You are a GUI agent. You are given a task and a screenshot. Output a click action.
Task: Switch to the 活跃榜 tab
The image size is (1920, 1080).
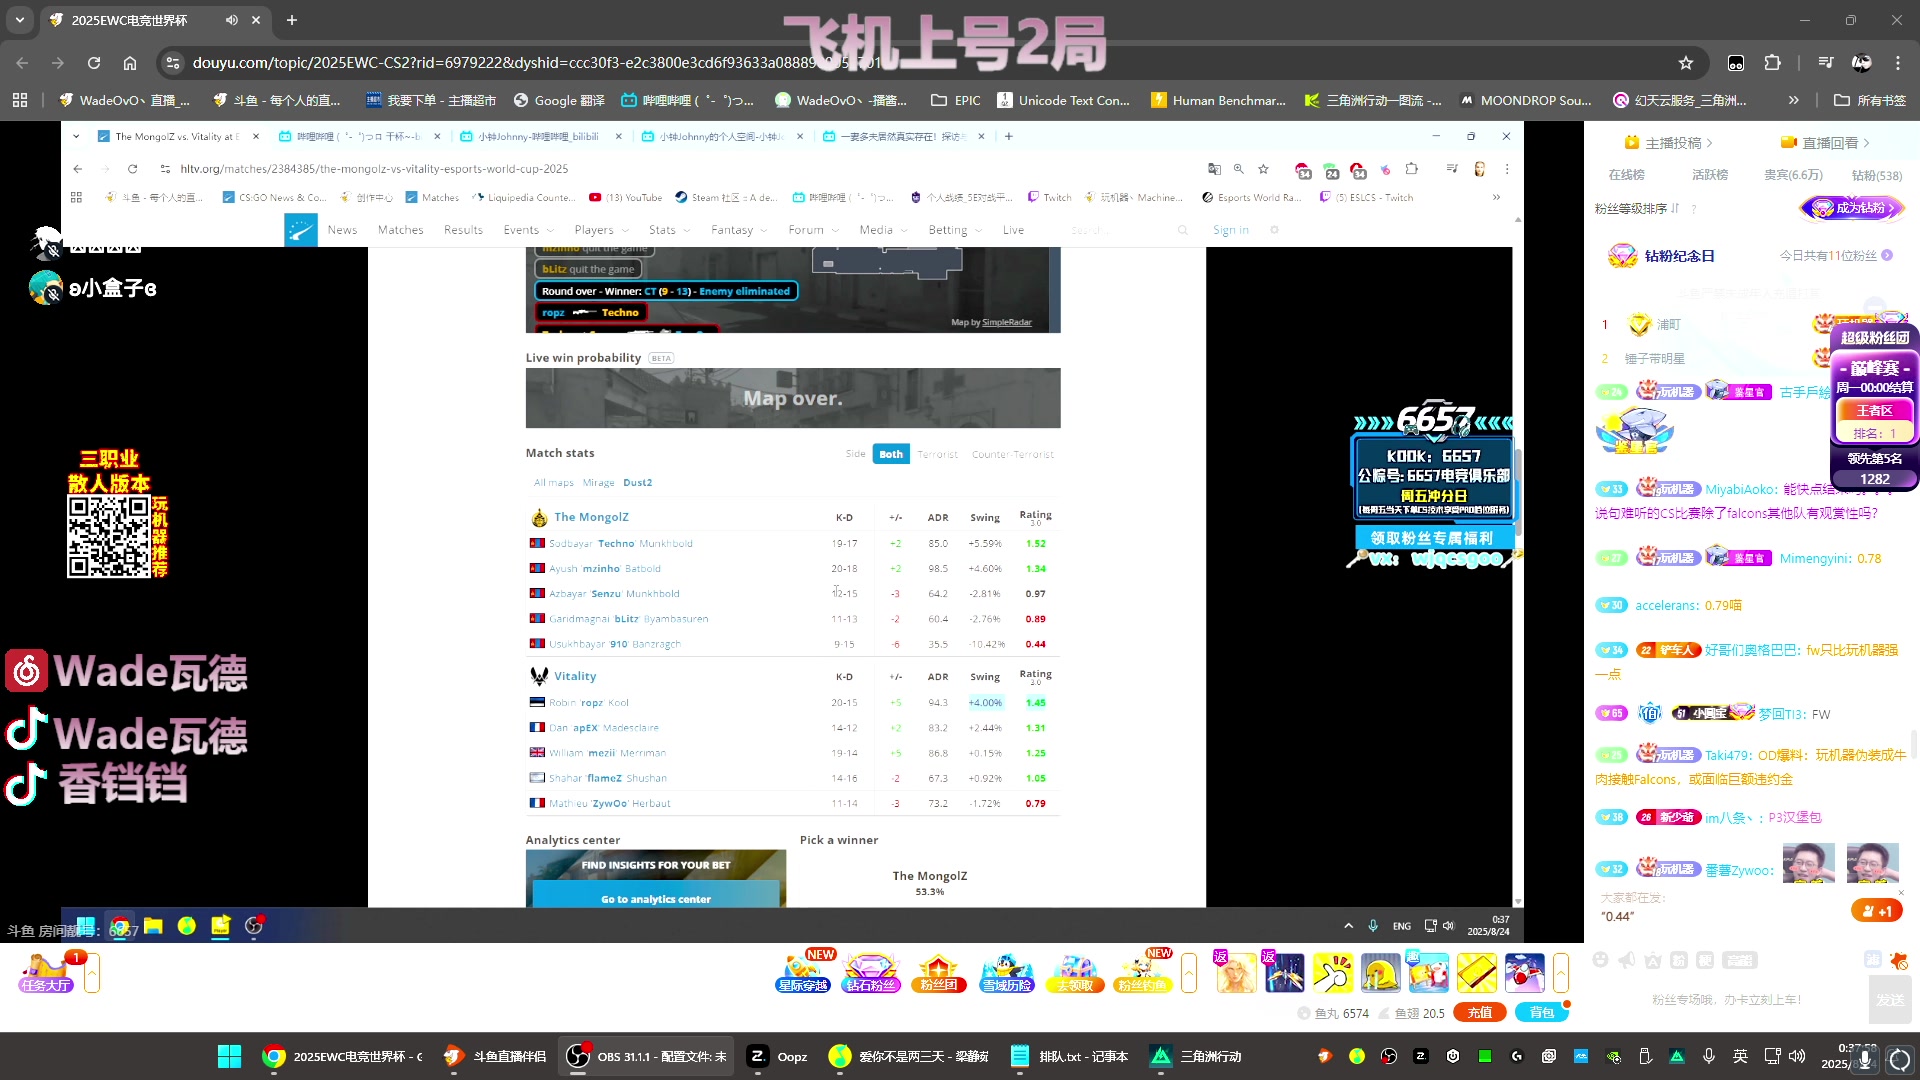[1710, 175]
